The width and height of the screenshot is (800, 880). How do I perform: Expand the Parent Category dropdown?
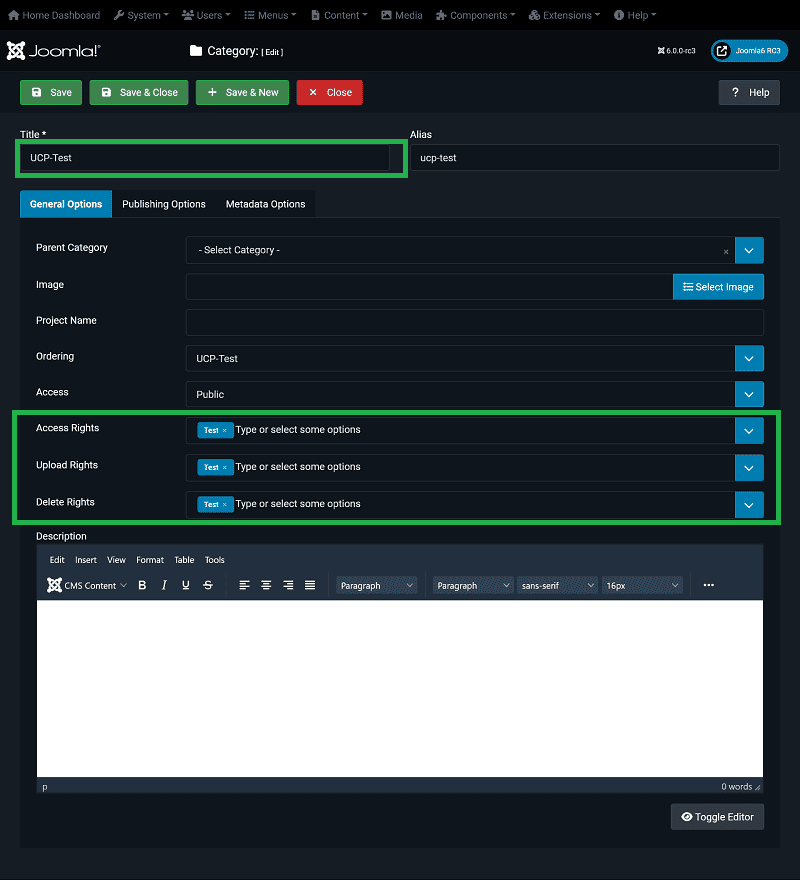click(x=749, y=250)
